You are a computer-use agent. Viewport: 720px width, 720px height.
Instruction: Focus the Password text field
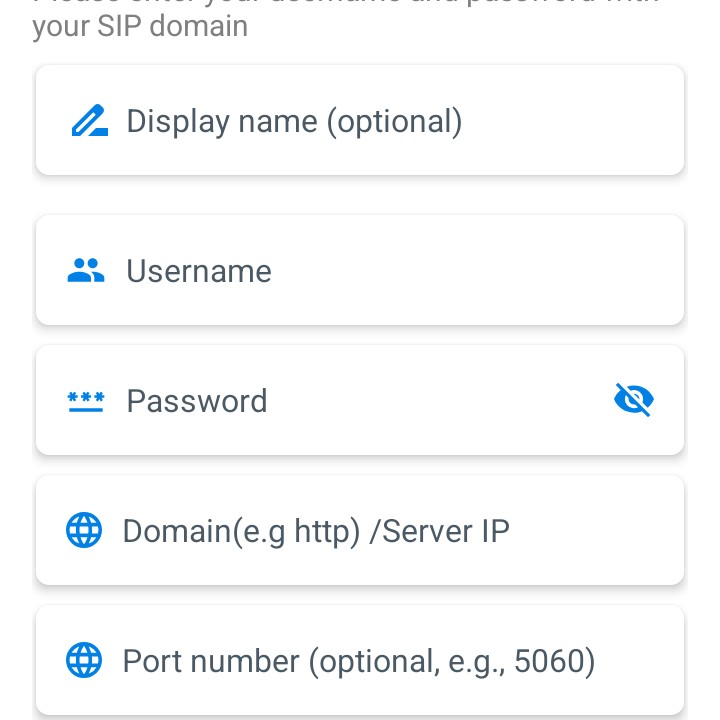point(360,400)
